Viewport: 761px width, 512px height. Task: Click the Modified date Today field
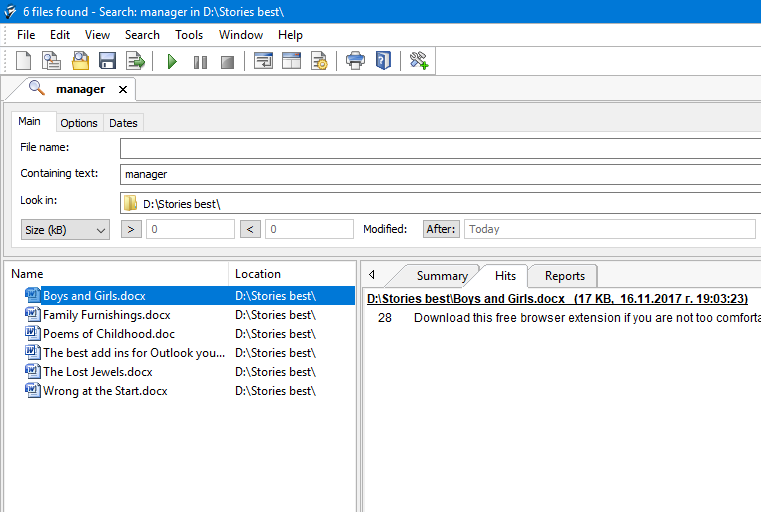pyautogui.click(x=610, y=229)
